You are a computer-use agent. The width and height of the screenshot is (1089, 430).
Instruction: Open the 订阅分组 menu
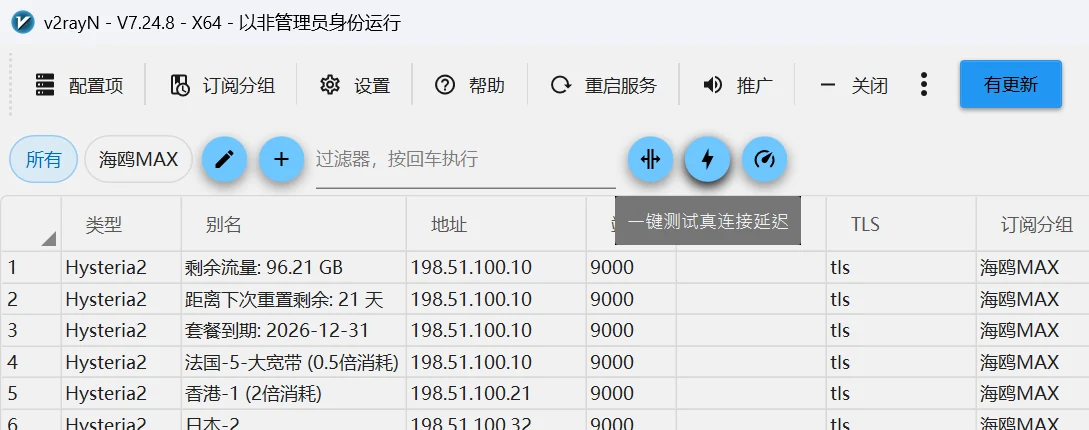point(222,85)
